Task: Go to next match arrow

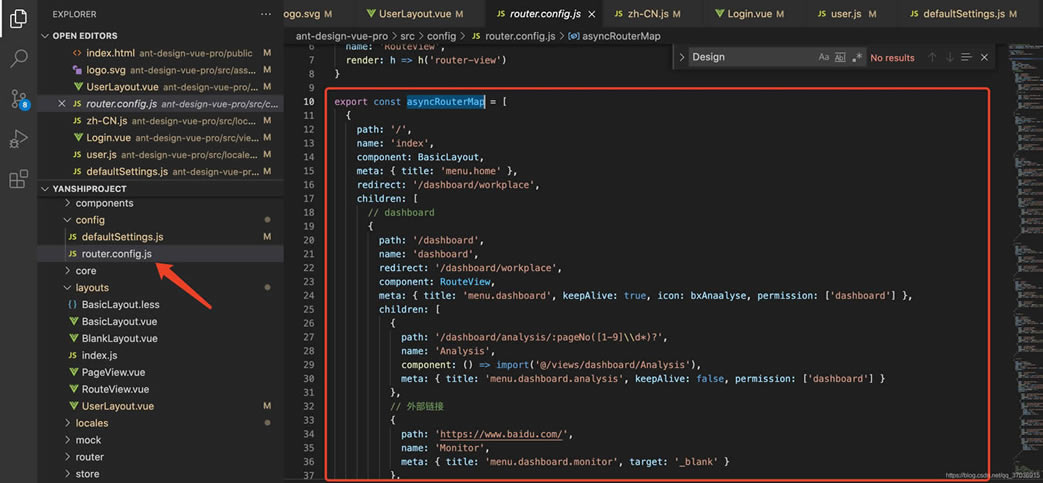Action: pyautogui.click(x=950, y=57)
